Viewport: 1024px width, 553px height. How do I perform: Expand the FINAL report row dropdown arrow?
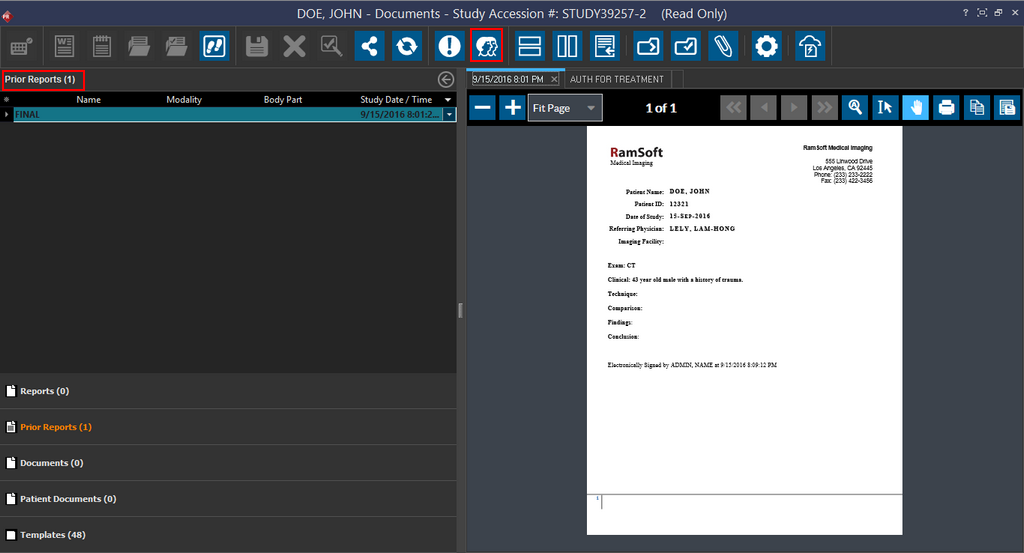click(x=450, y=115)
